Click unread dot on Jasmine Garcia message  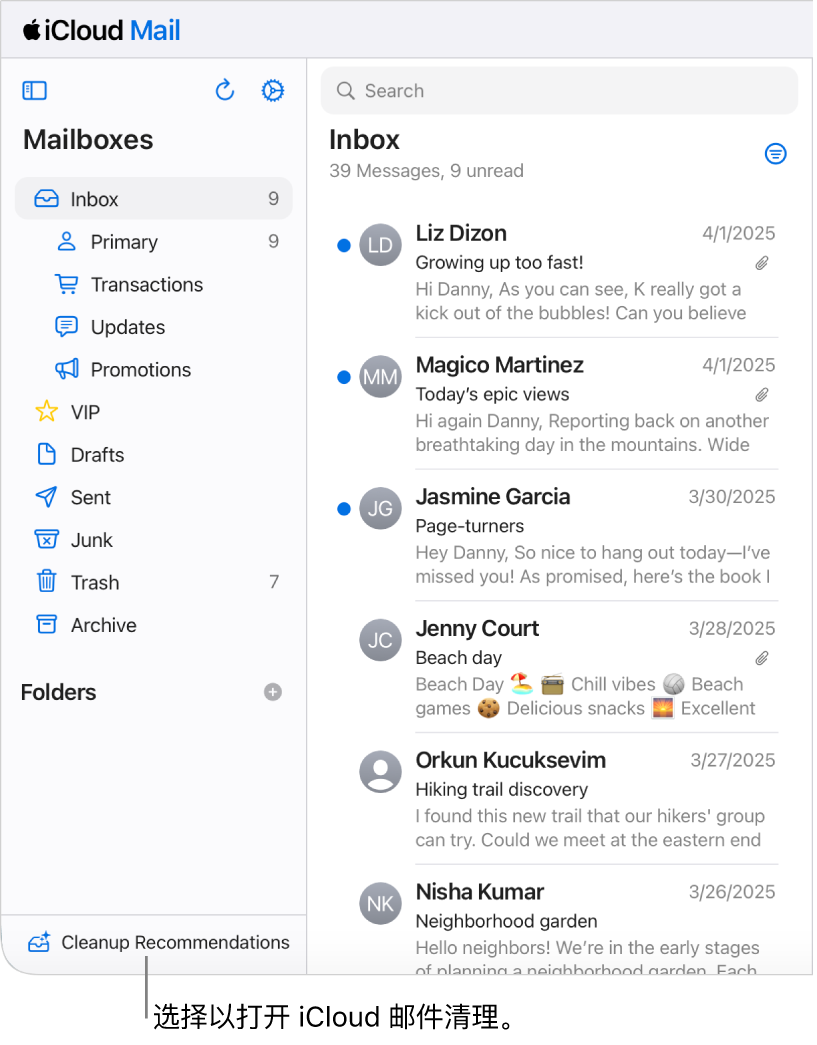pos(344,509)
